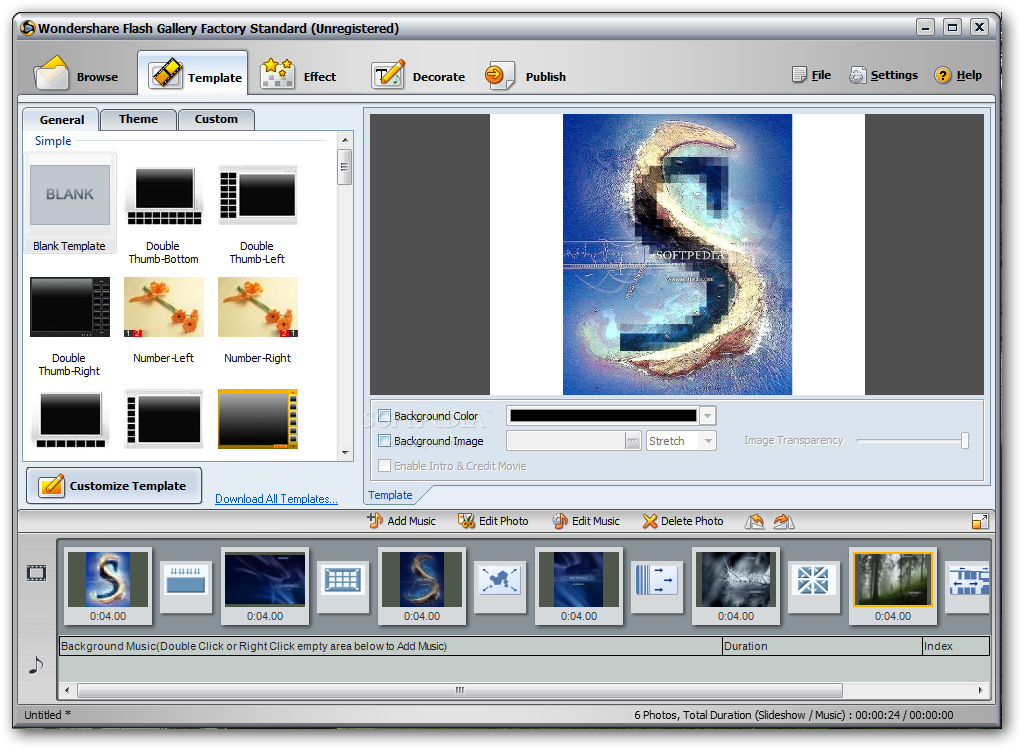
Task: Click the preview image in the canvas
Action: tap(677, 254)
